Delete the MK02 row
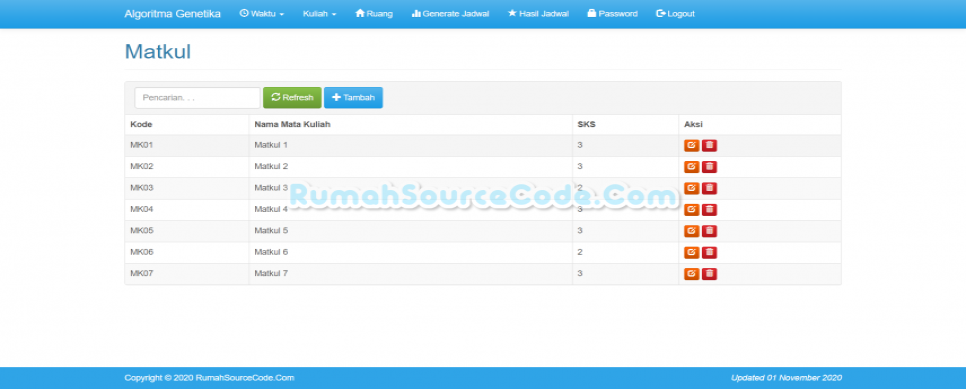The width and height of the screenshot is (966, 389). [709, 167]
